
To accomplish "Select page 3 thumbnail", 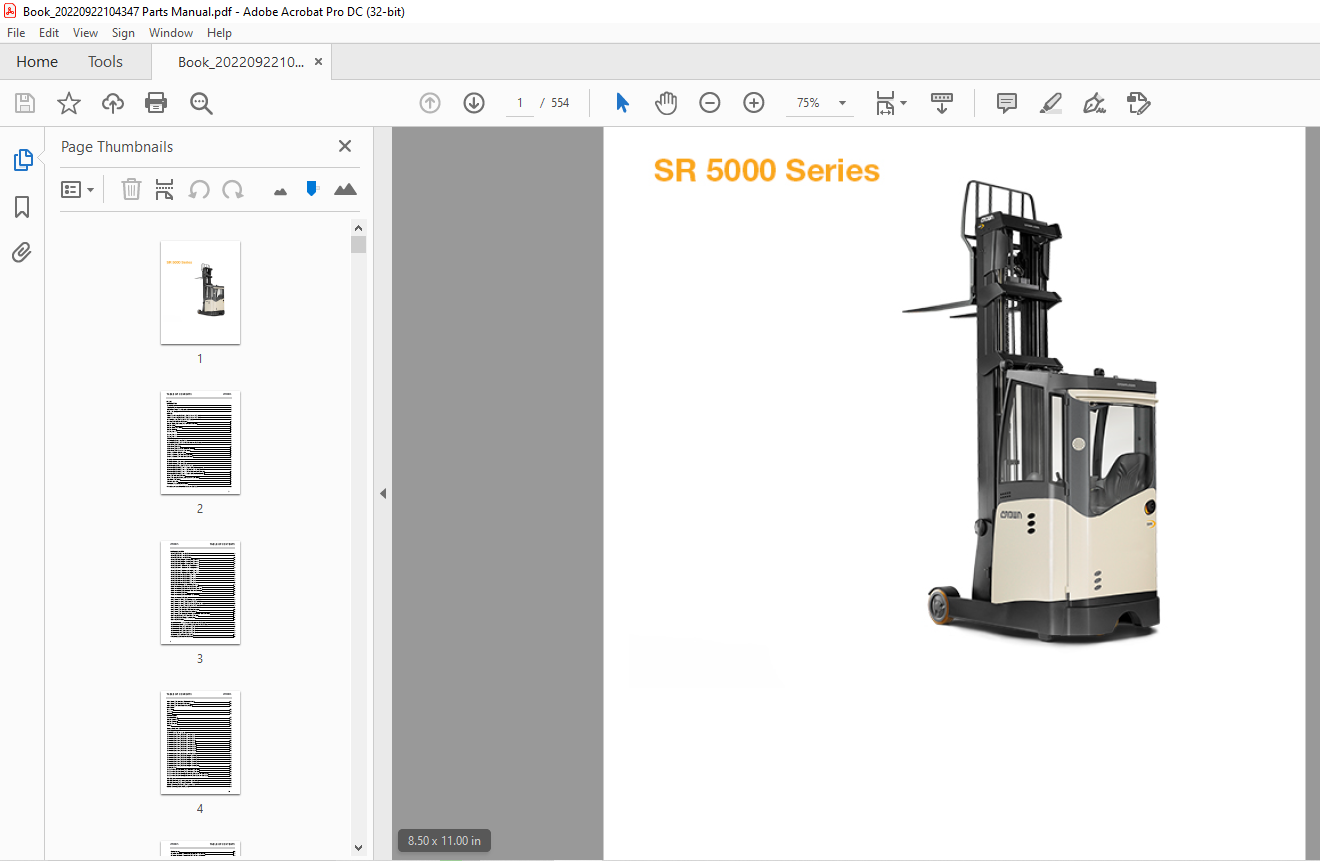I will point(200,592).
